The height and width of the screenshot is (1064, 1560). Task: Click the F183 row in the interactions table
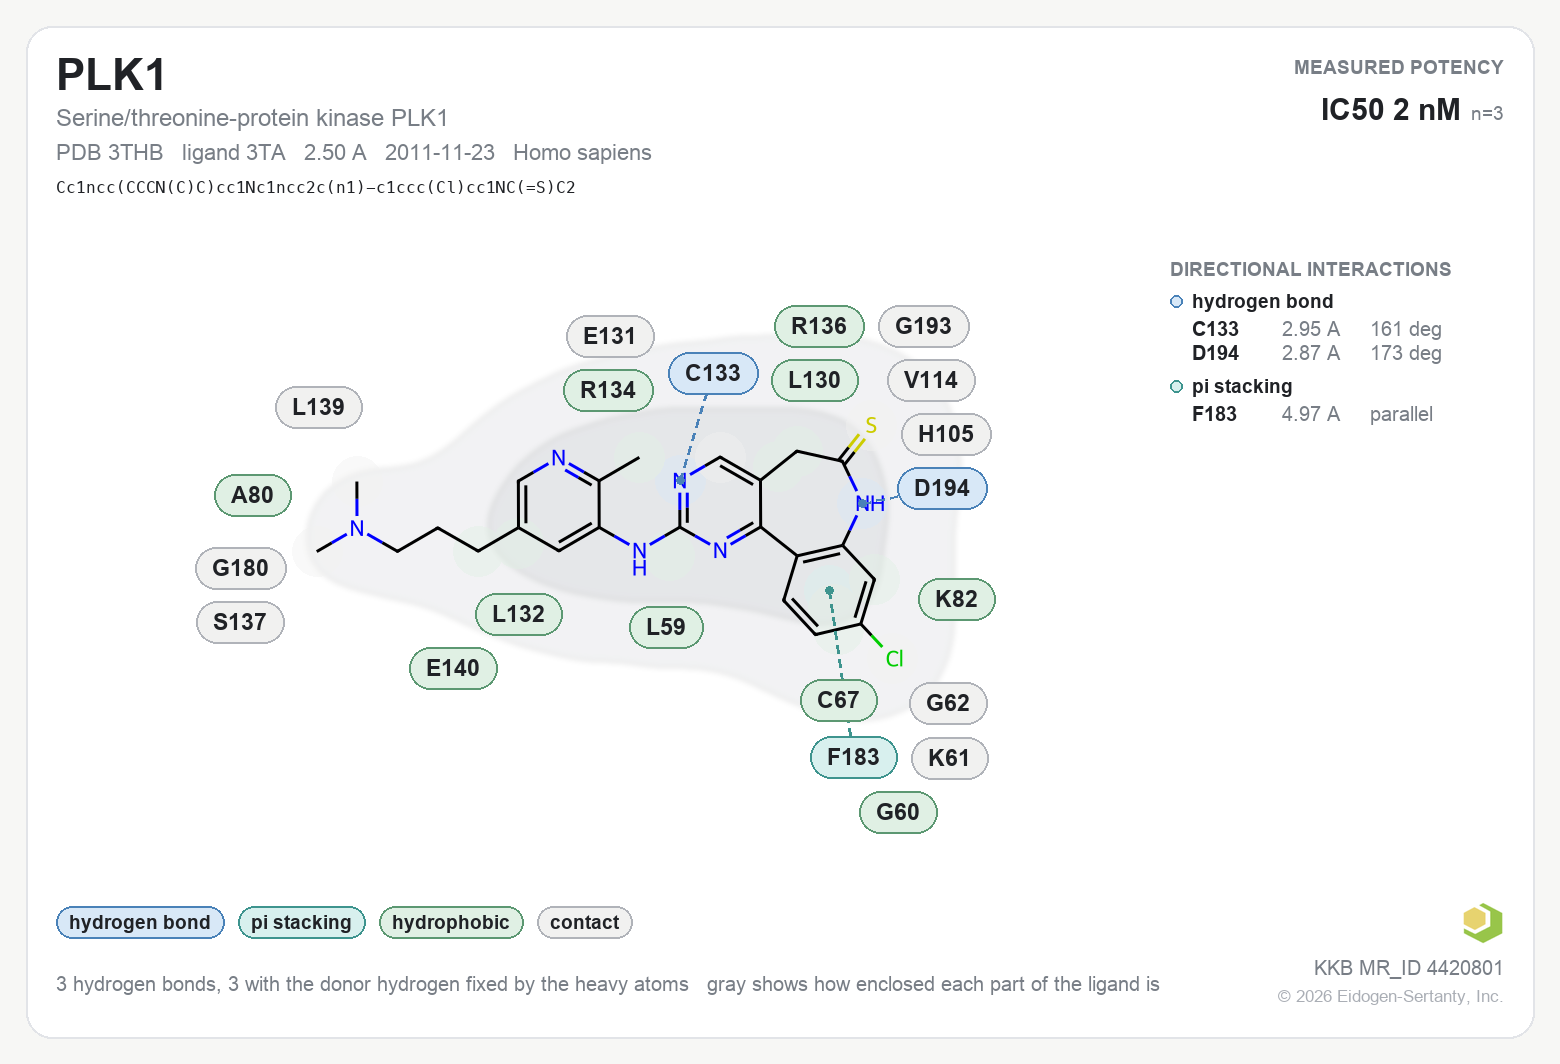point(1312,414)
